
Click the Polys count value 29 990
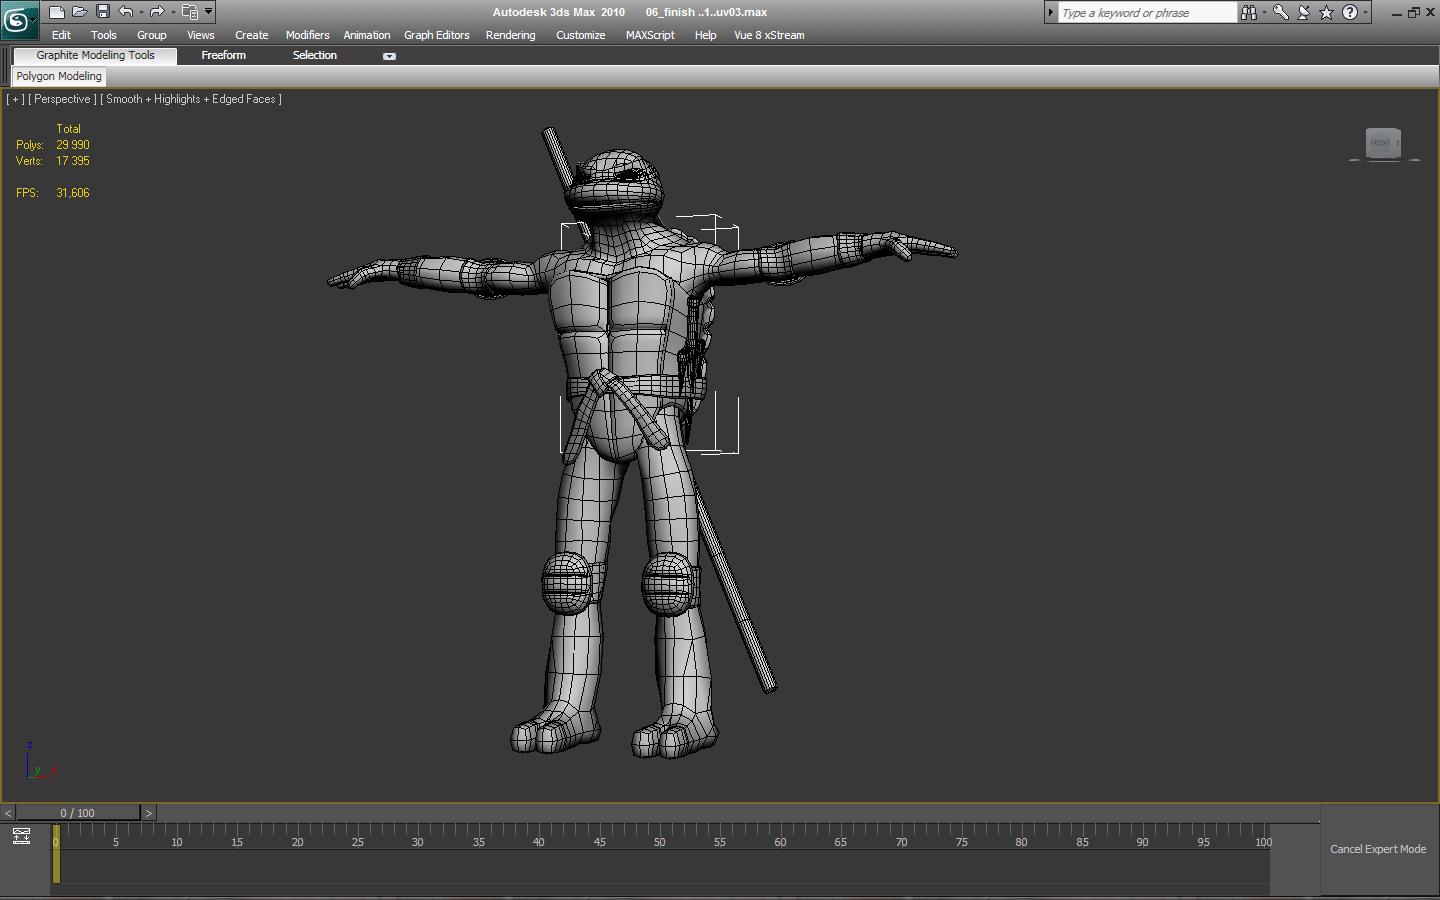pyautogui.click(x=73, y=145)
